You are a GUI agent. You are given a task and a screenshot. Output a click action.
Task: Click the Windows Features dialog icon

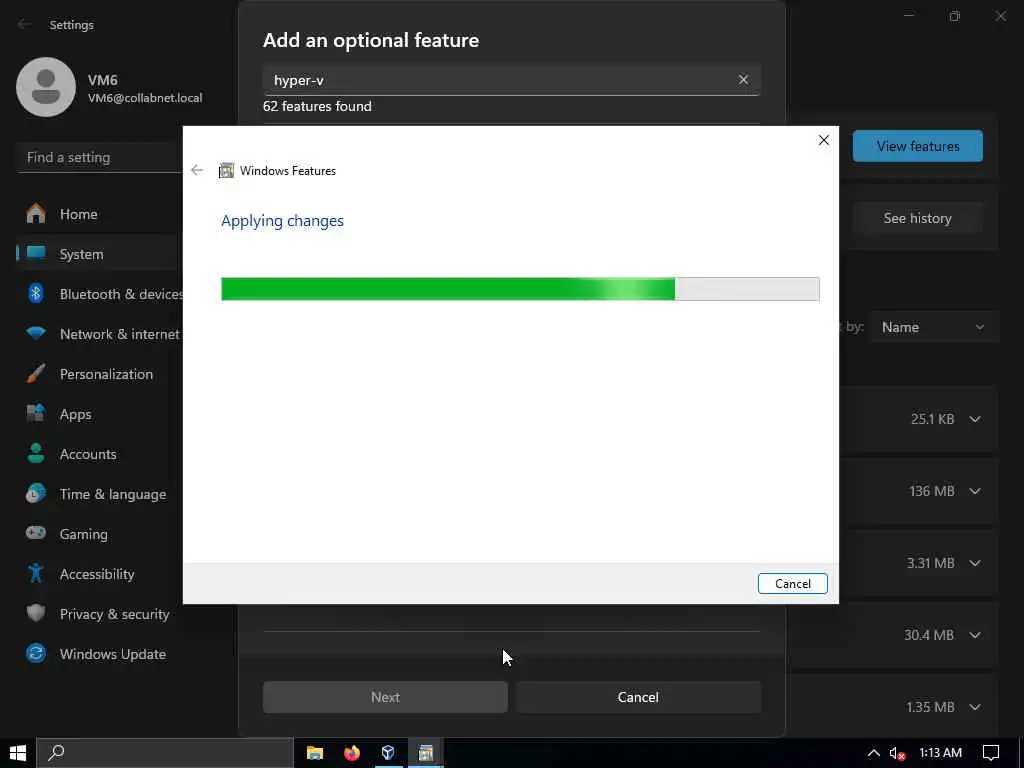pos(226,170)
